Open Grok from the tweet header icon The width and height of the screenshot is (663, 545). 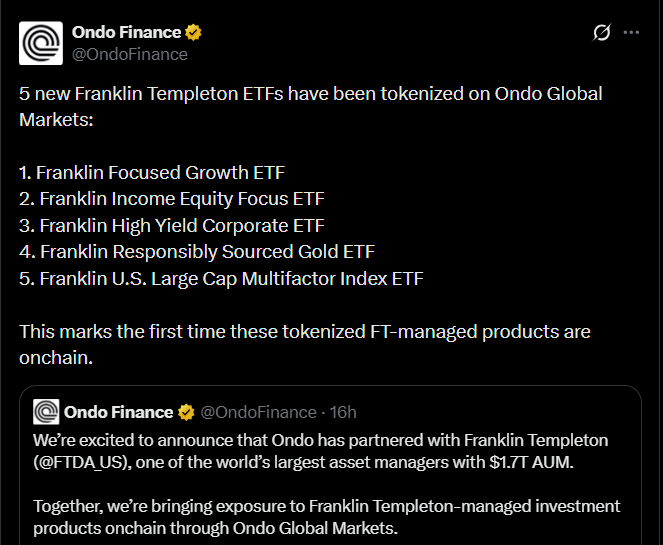[601, 32]
